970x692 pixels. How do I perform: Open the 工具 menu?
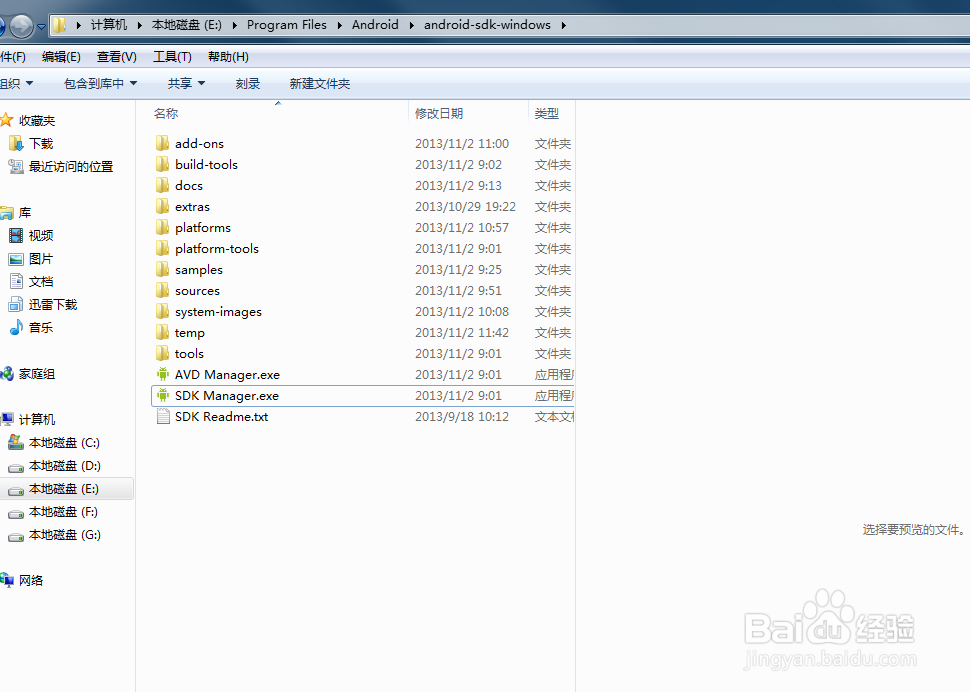pos(171,57)
